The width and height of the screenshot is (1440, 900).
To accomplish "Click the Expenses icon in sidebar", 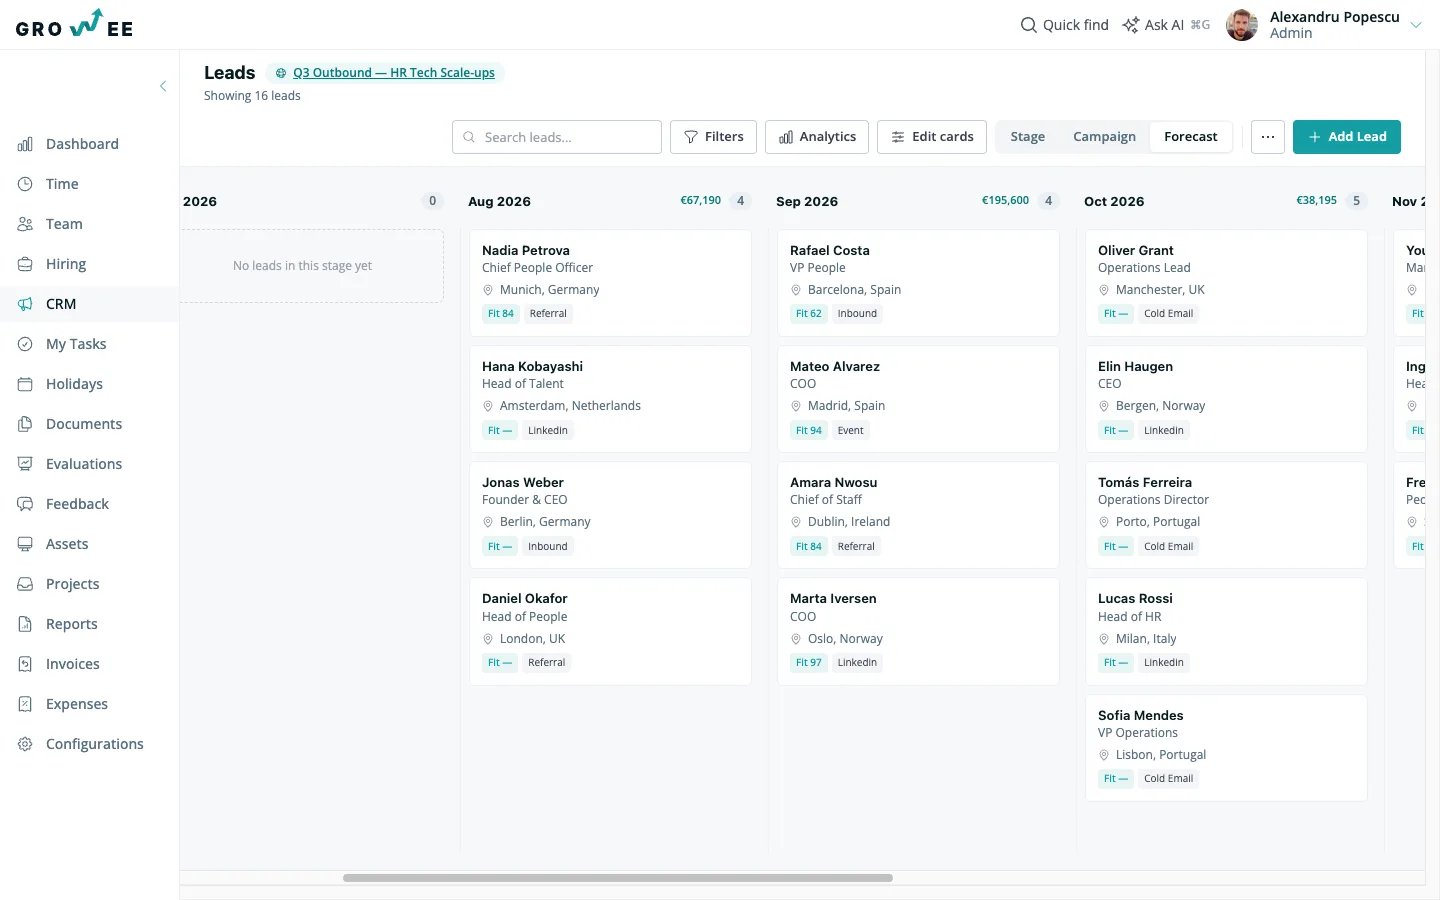I will coord(25,704).
